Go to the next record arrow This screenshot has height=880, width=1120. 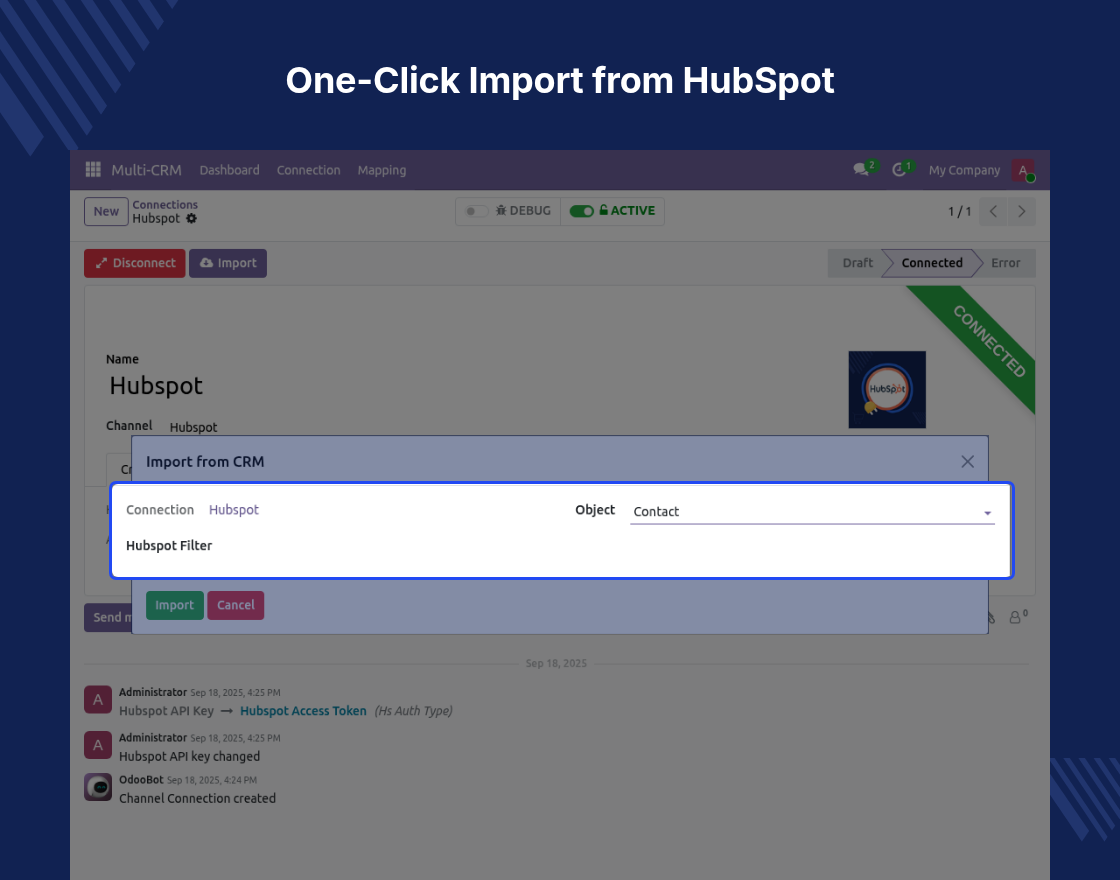(x=1021, y=211)
